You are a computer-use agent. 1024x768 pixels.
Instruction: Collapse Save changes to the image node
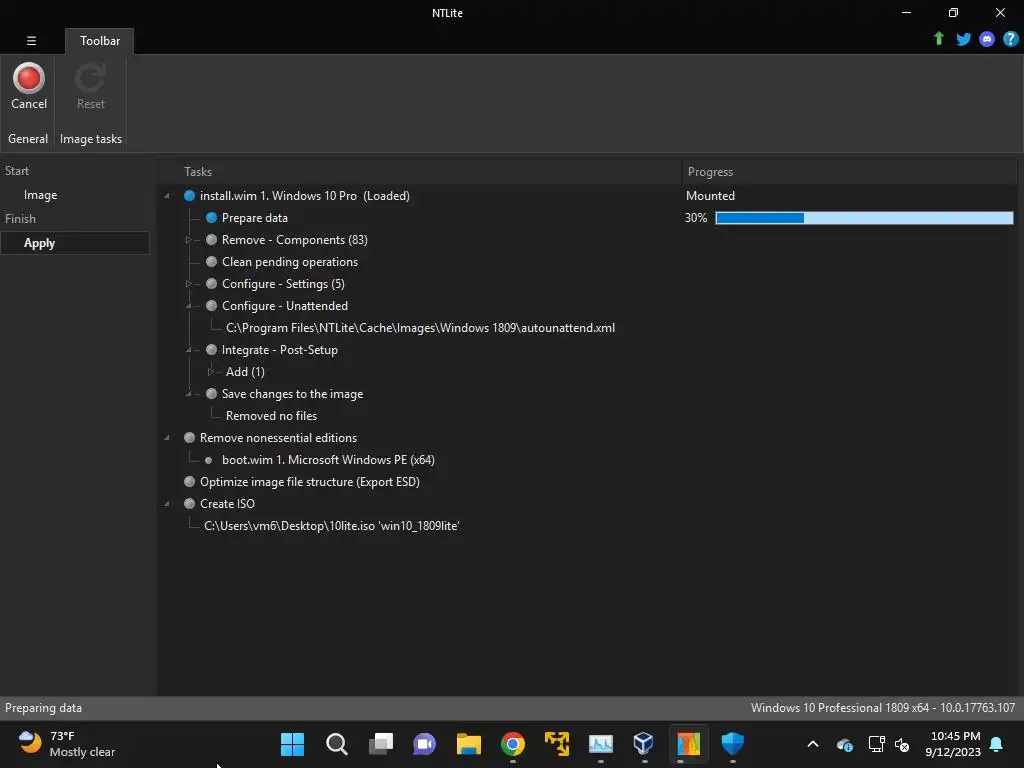(x=189, y=394)
